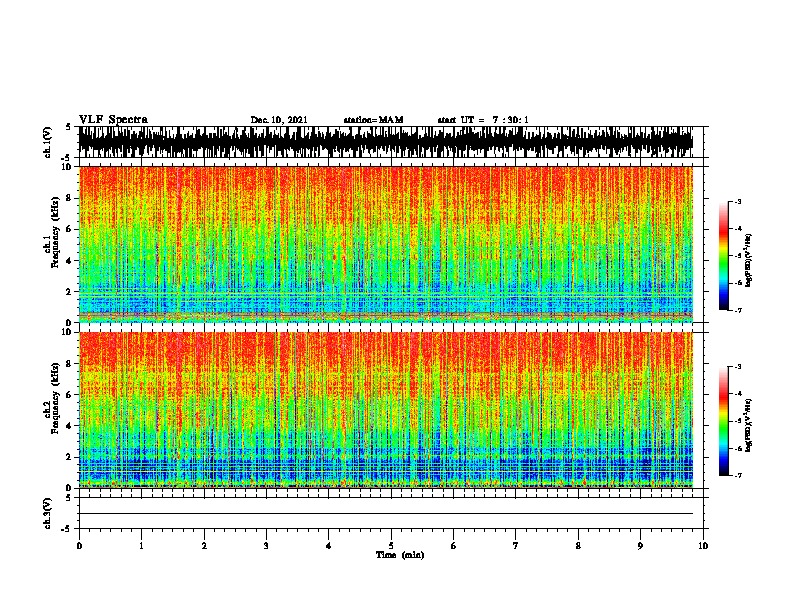Click the ch.2 color scale bar
The width and height of the screenshot is (792, 612).
coord(724,421)
